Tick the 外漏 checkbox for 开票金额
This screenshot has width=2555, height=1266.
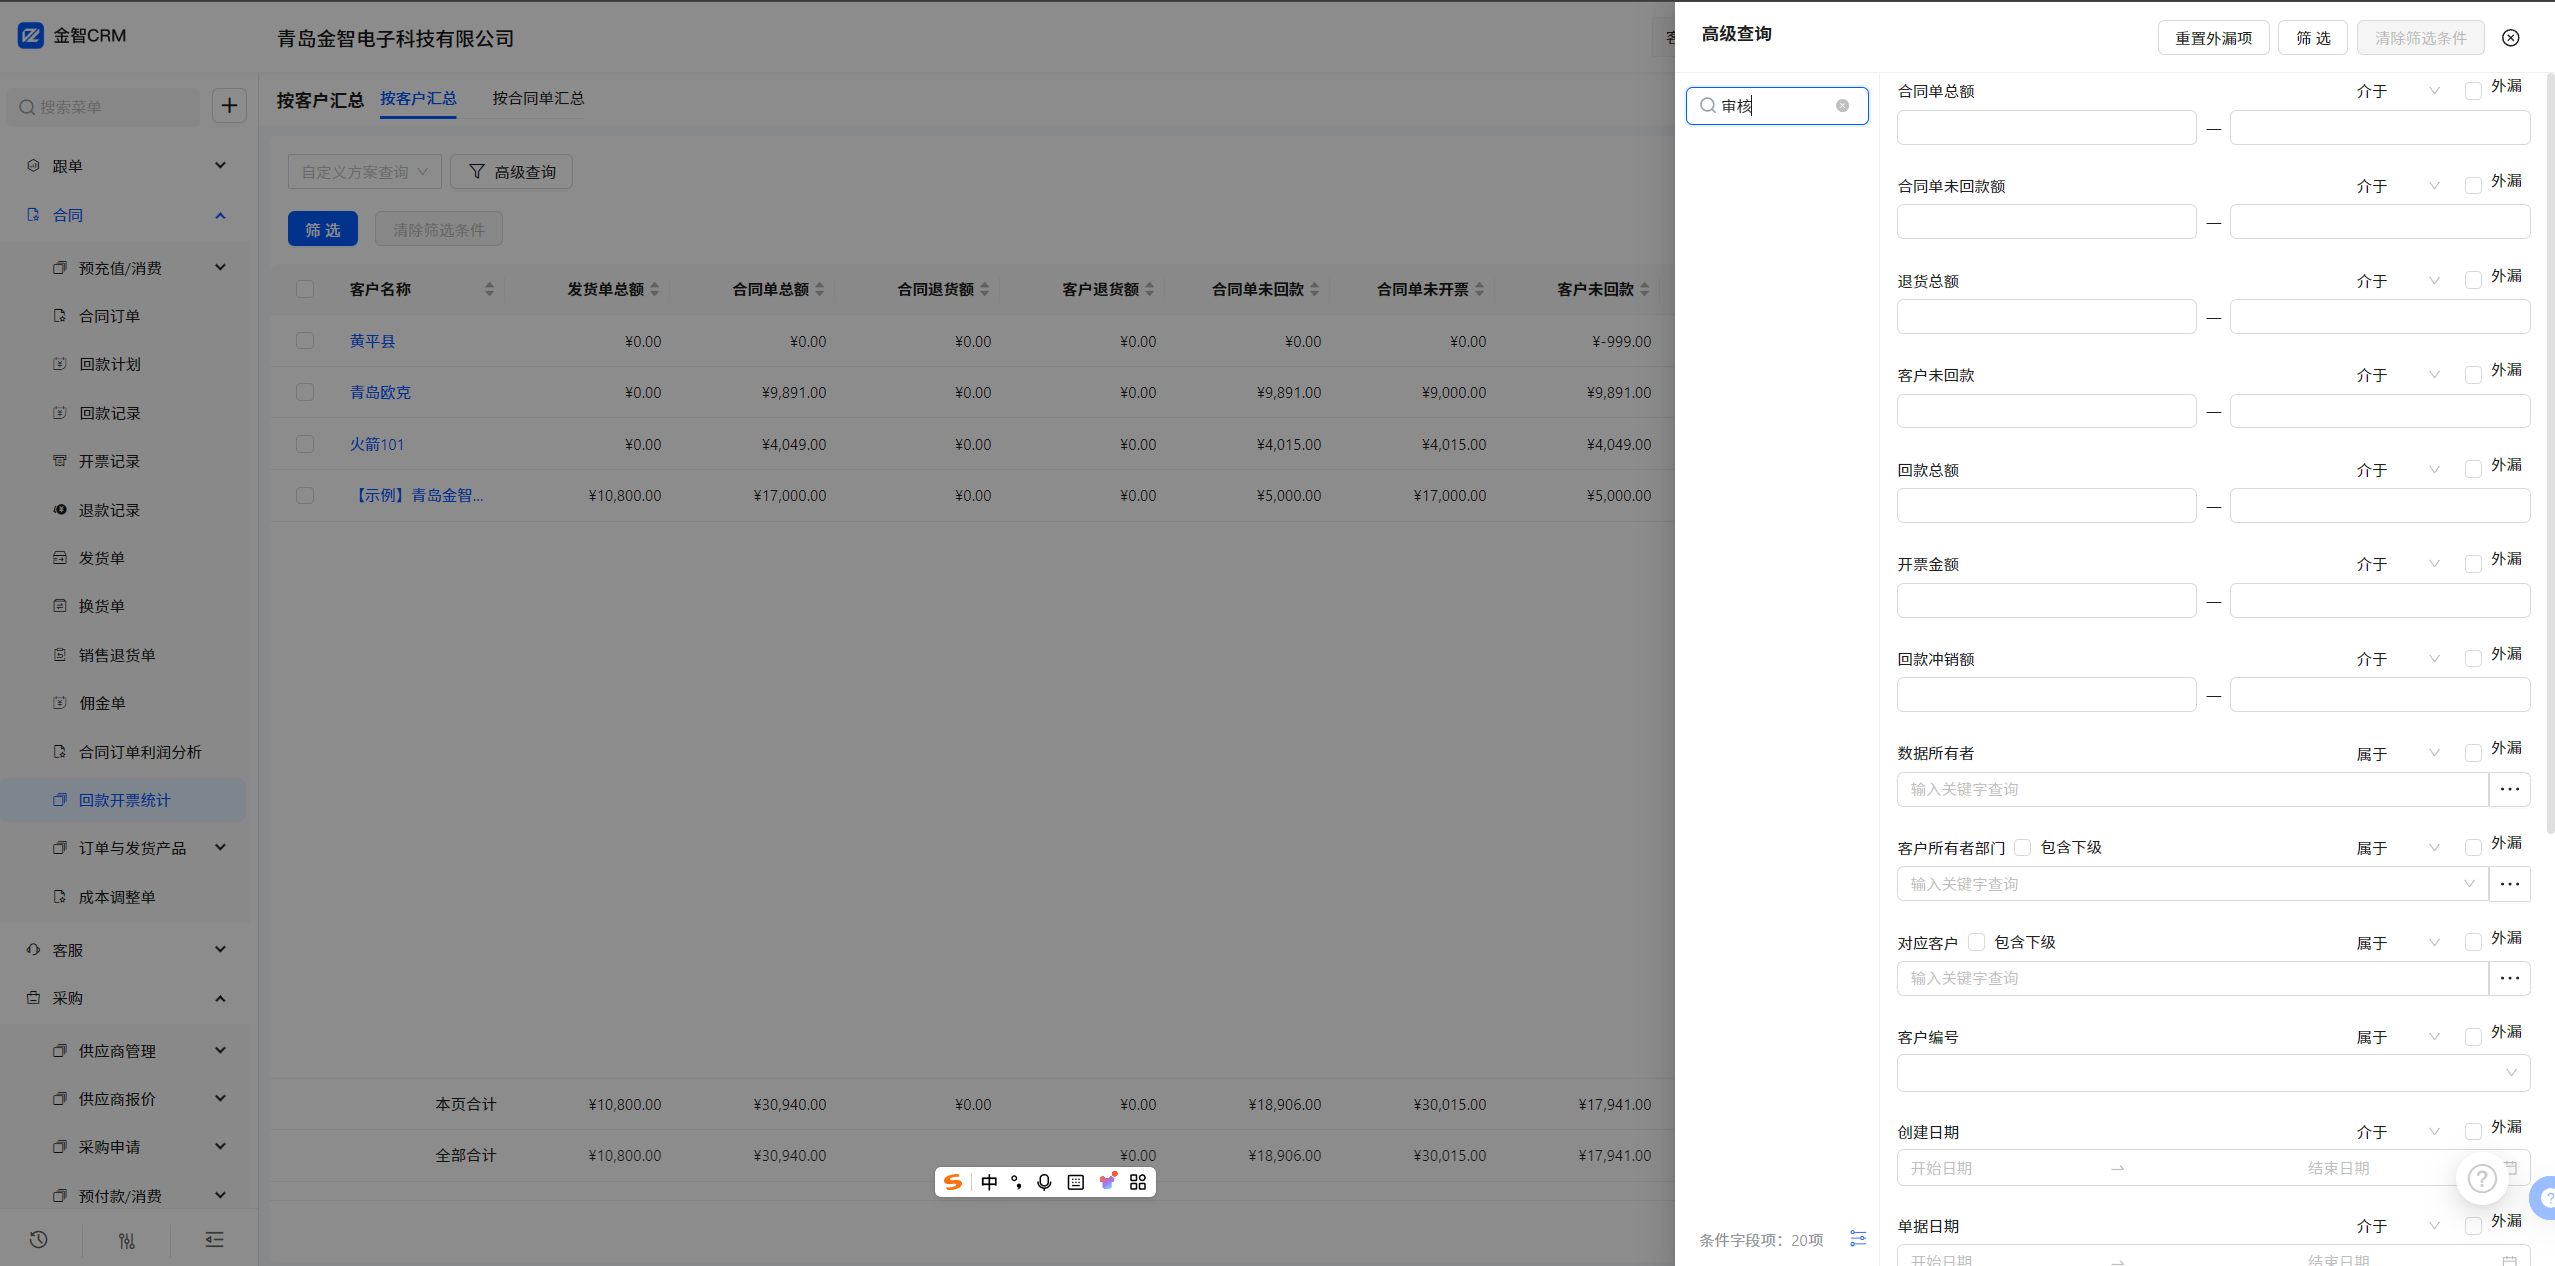click(2473, 564)
